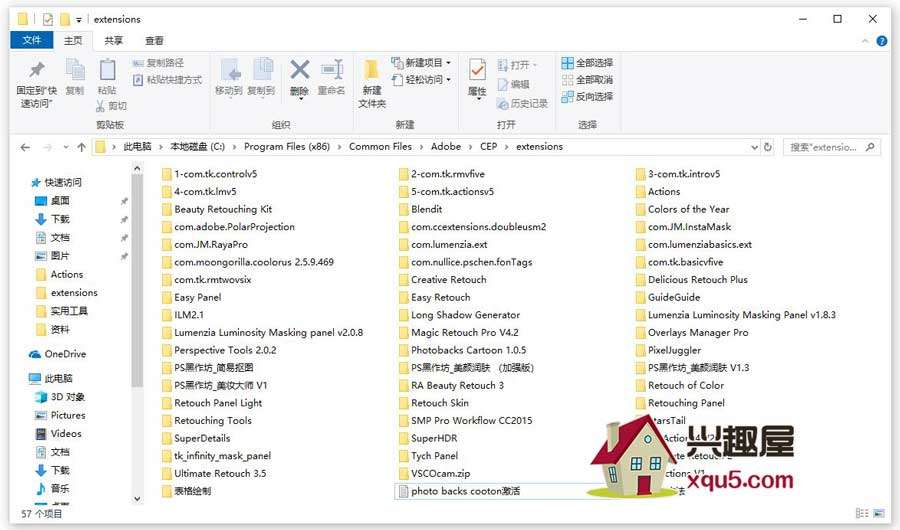Click CEP in the address path
Screen dimensions: 900x530
point(488,146)
